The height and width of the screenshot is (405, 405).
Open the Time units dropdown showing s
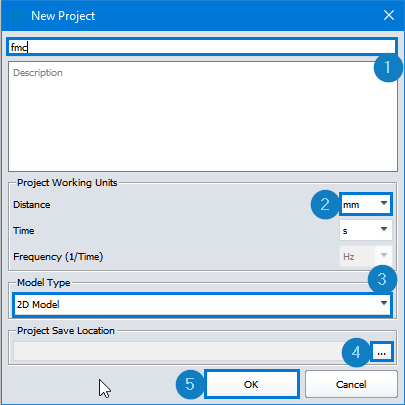pos(366,230)
